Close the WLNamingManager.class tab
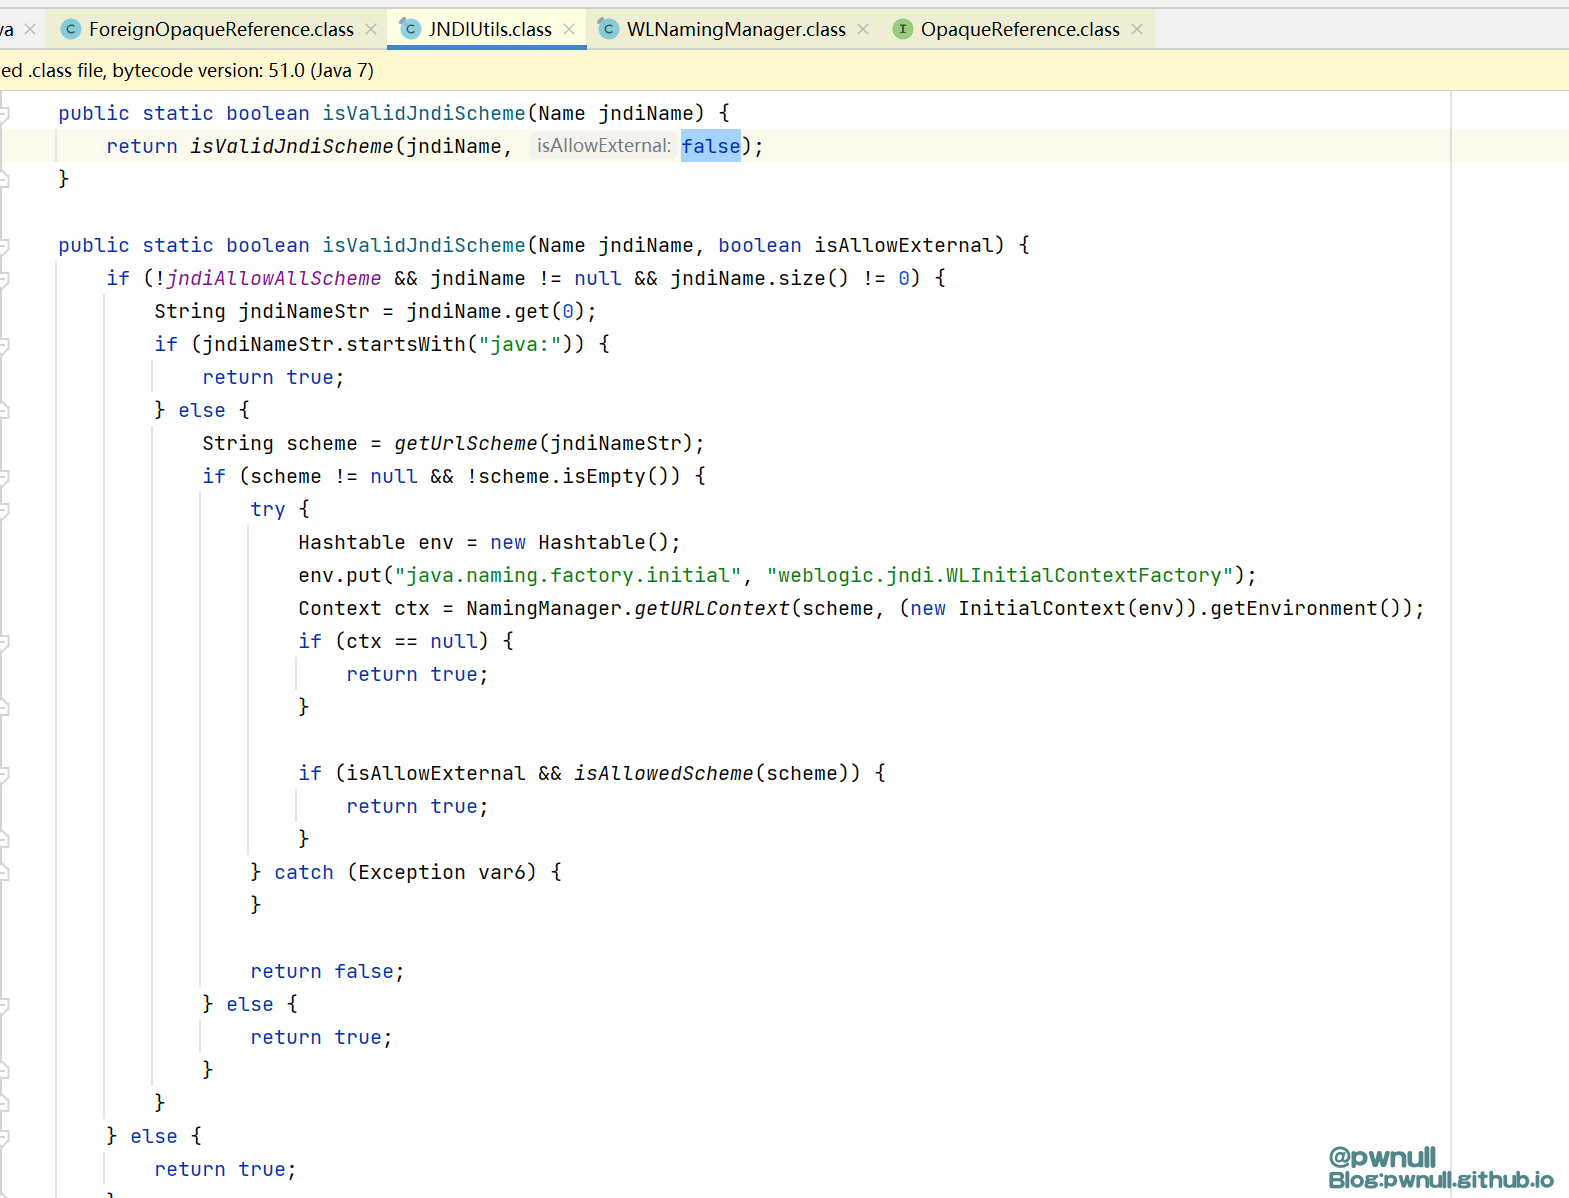Viewport: 1569px width, 1198px height. coord(863,29)
